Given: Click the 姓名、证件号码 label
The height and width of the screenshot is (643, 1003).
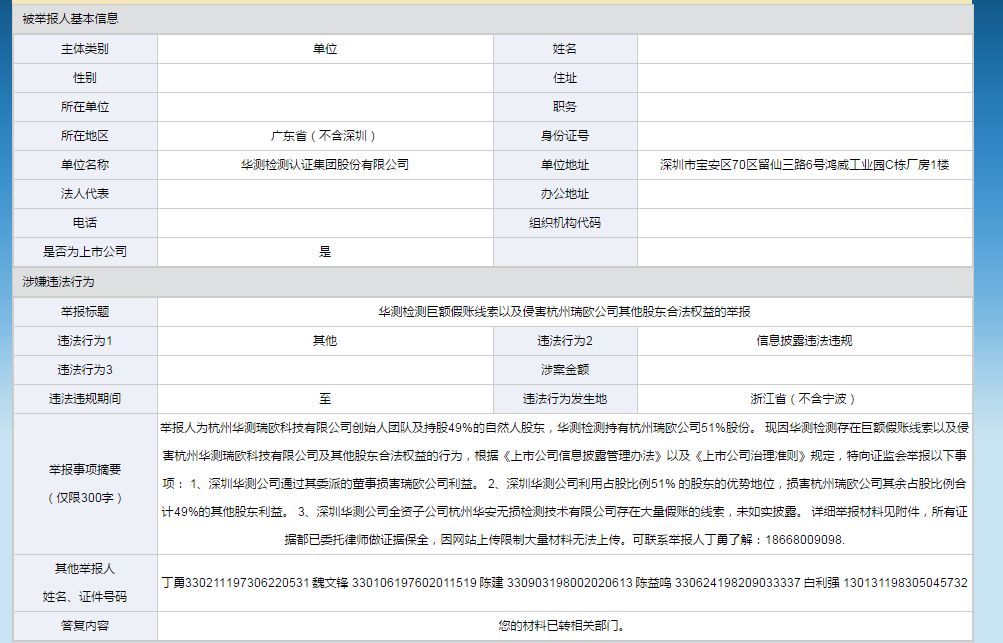Looking at the screenshot, I should click(85, 597).
